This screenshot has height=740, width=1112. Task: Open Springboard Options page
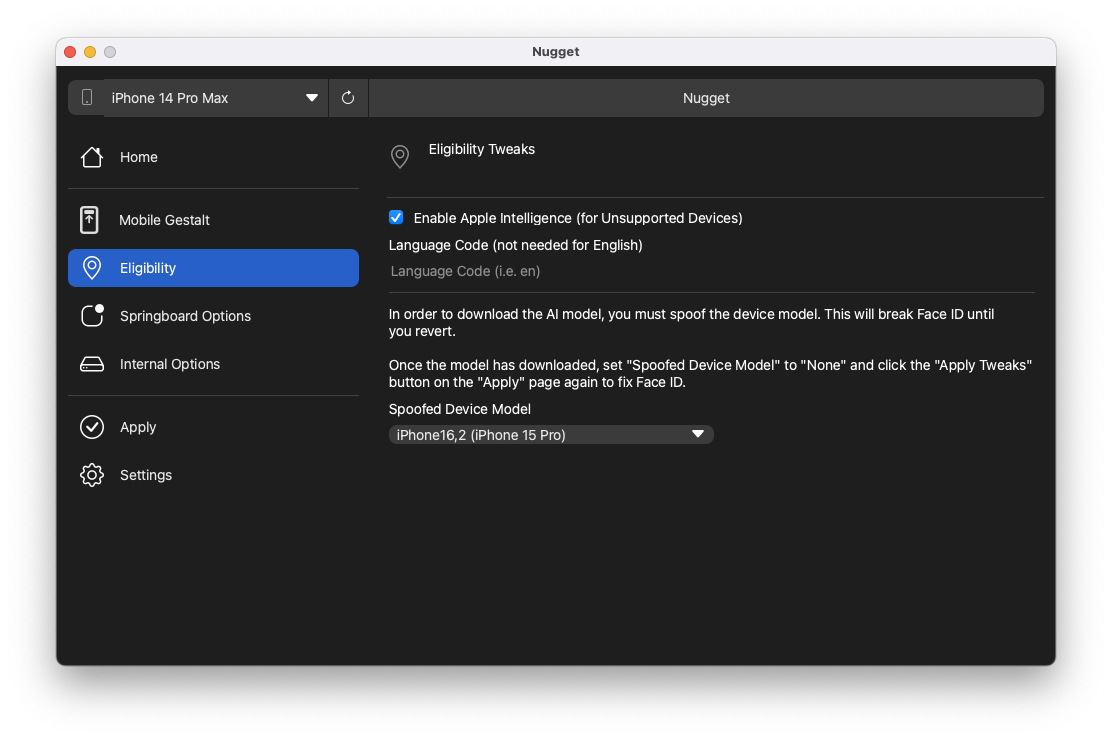(213, 316)
